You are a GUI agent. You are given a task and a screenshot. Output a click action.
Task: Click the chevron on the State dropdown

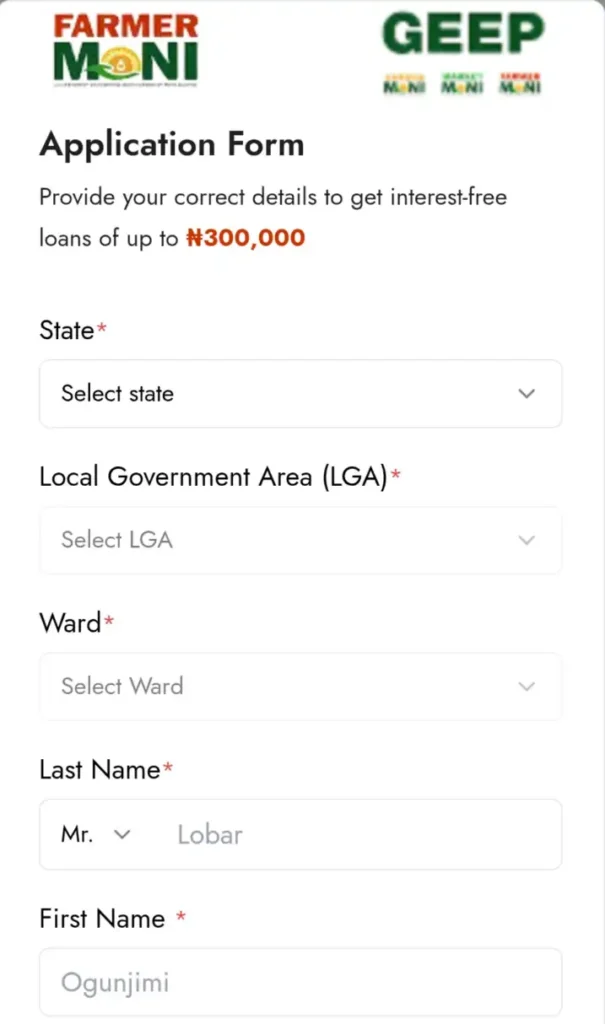tap(526, 394)
